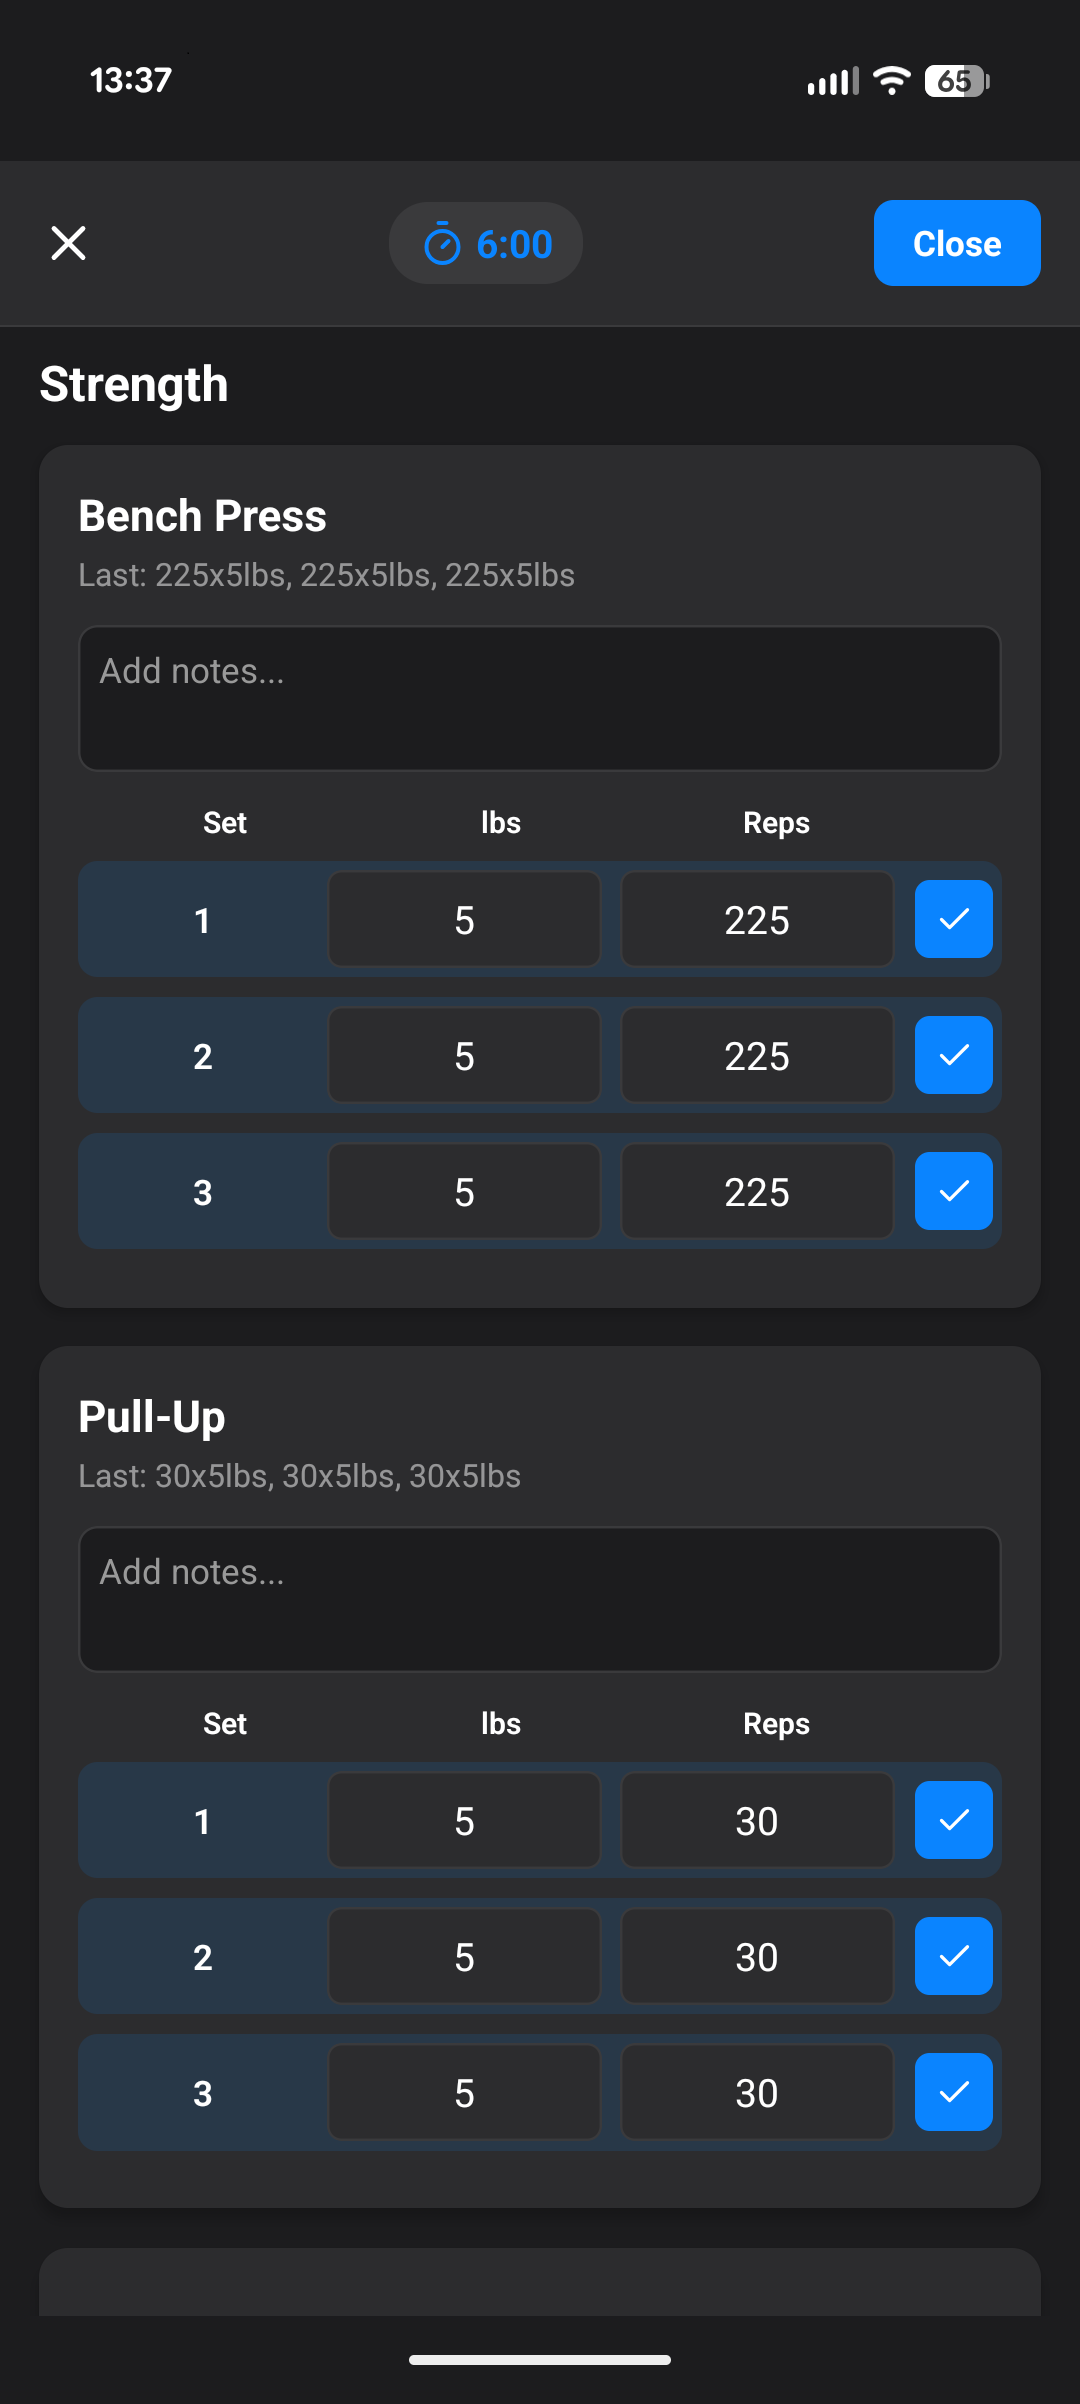Edit Pull-Up set 1 reps value 30
This screenshot has width=1080, height=2404.
pyautogui.click(x=757, y=1821)
